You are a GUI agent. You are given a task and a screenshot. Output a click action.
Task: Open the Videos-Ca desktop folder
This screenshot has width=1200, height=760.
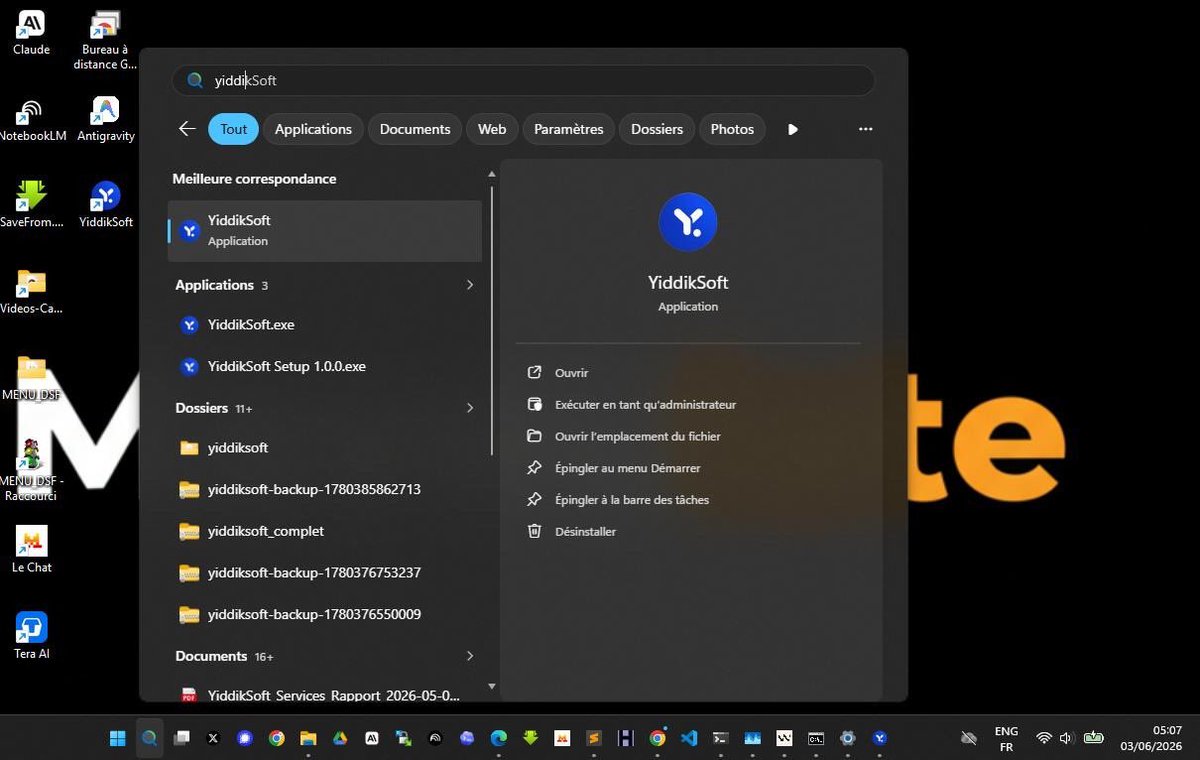point(31,292)
